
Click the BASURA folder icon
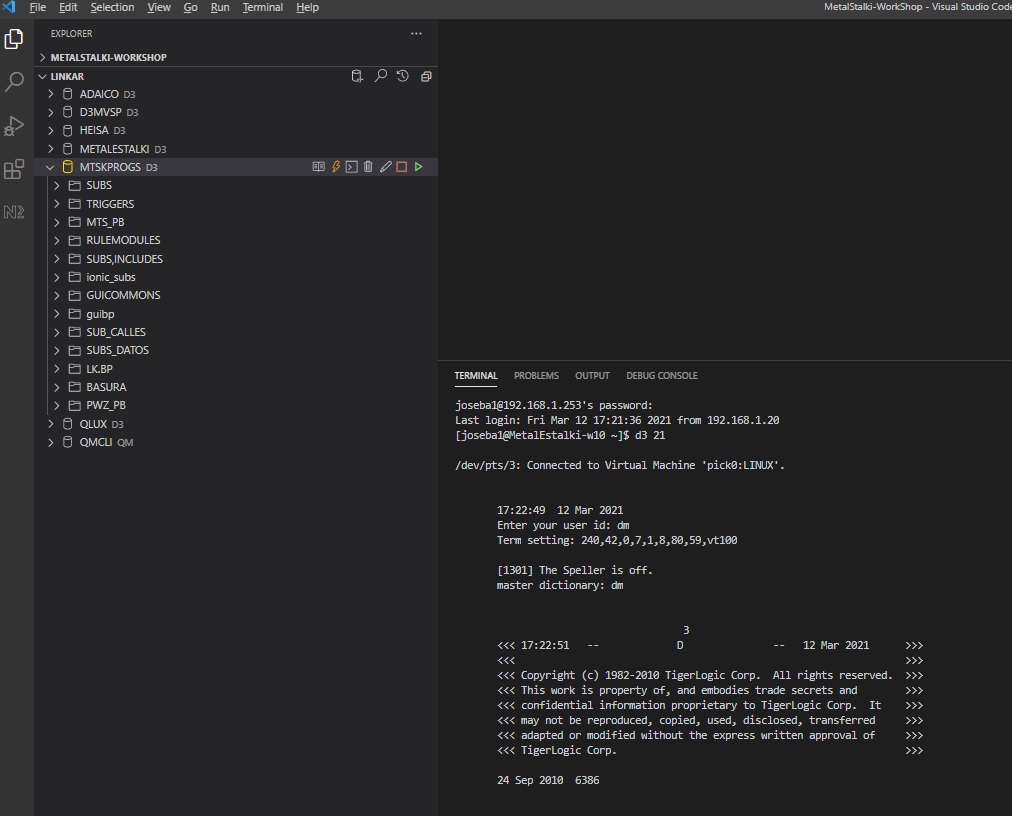click(75, 387)
